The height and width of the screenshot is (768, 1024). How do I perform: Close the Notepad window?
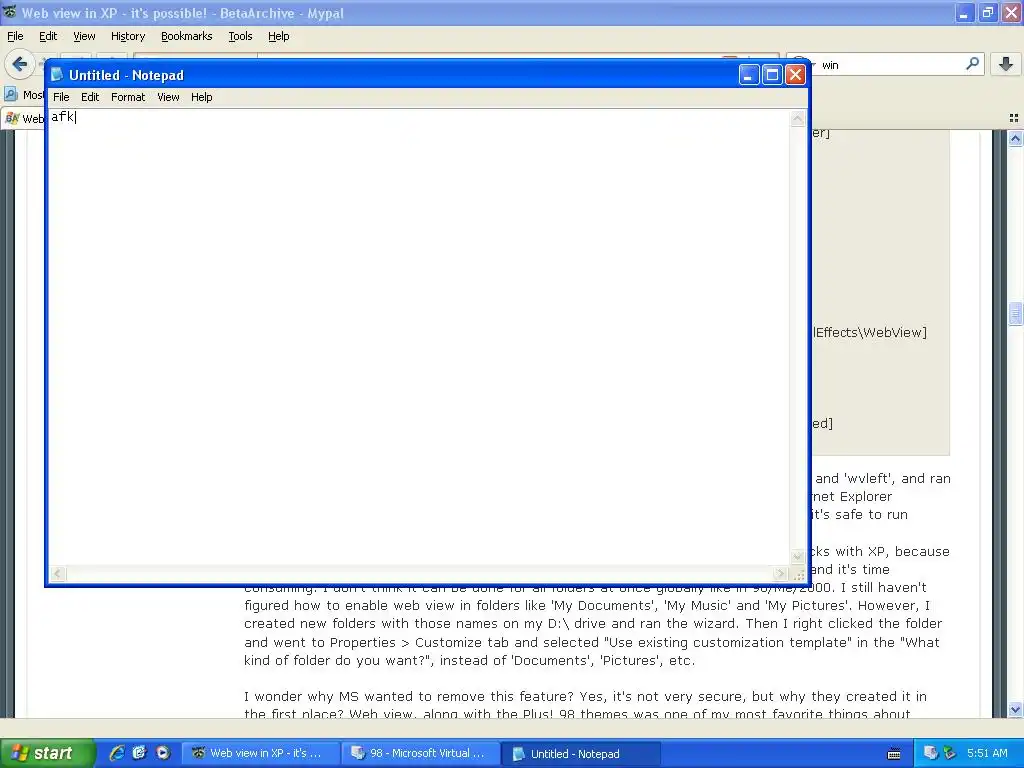coord(795,75)
